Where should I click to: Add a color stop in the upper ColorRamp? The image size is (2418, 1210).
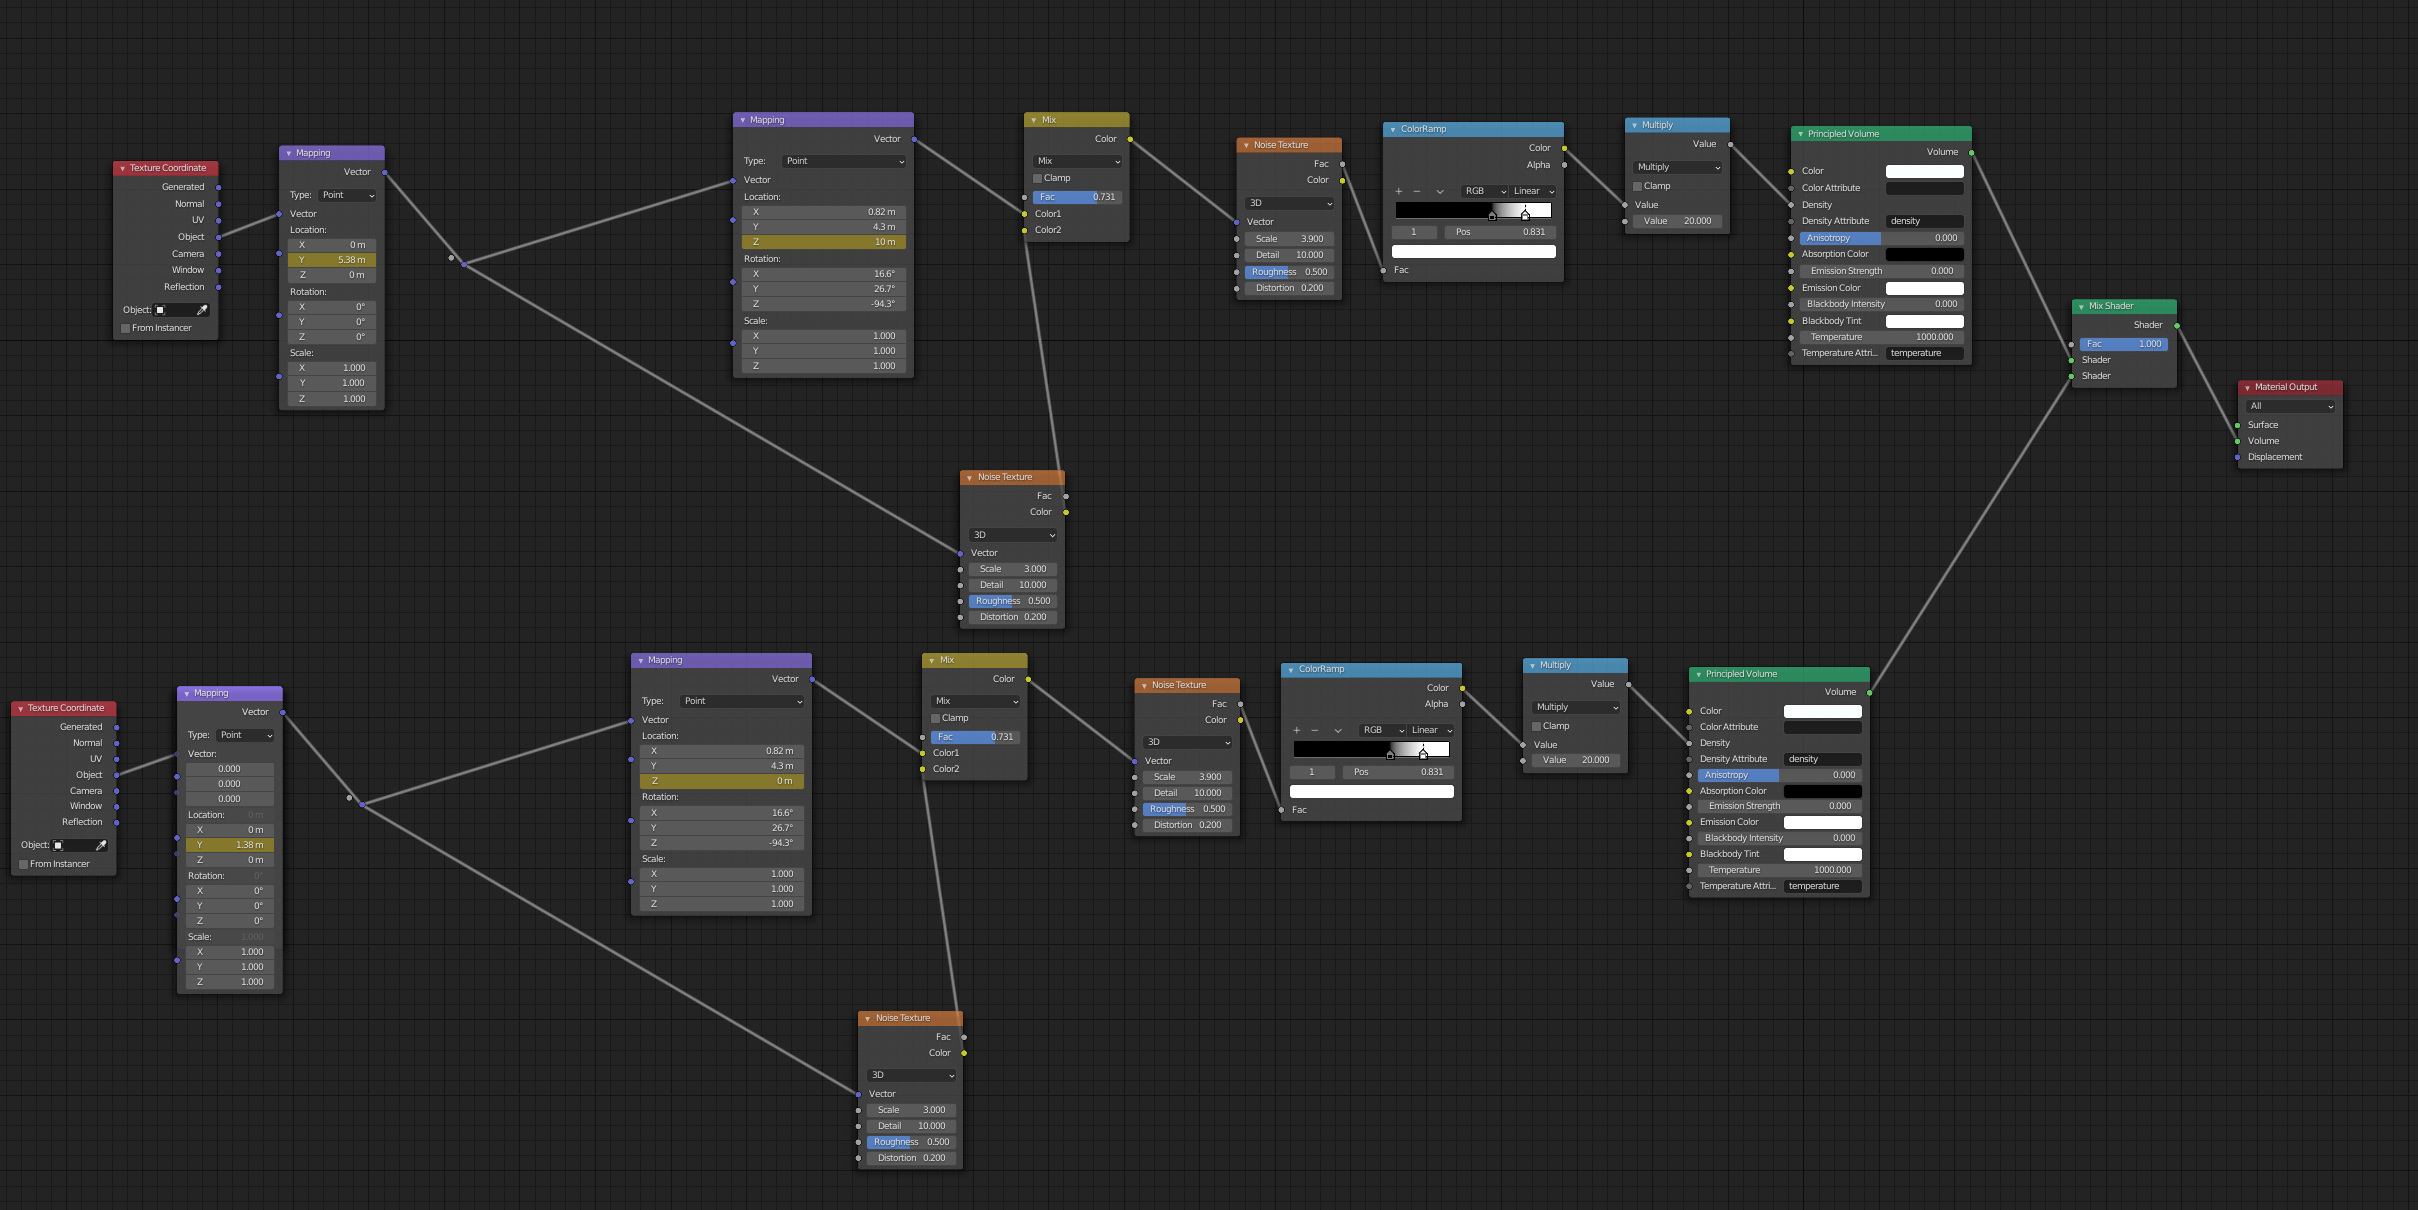point(1398,191)
